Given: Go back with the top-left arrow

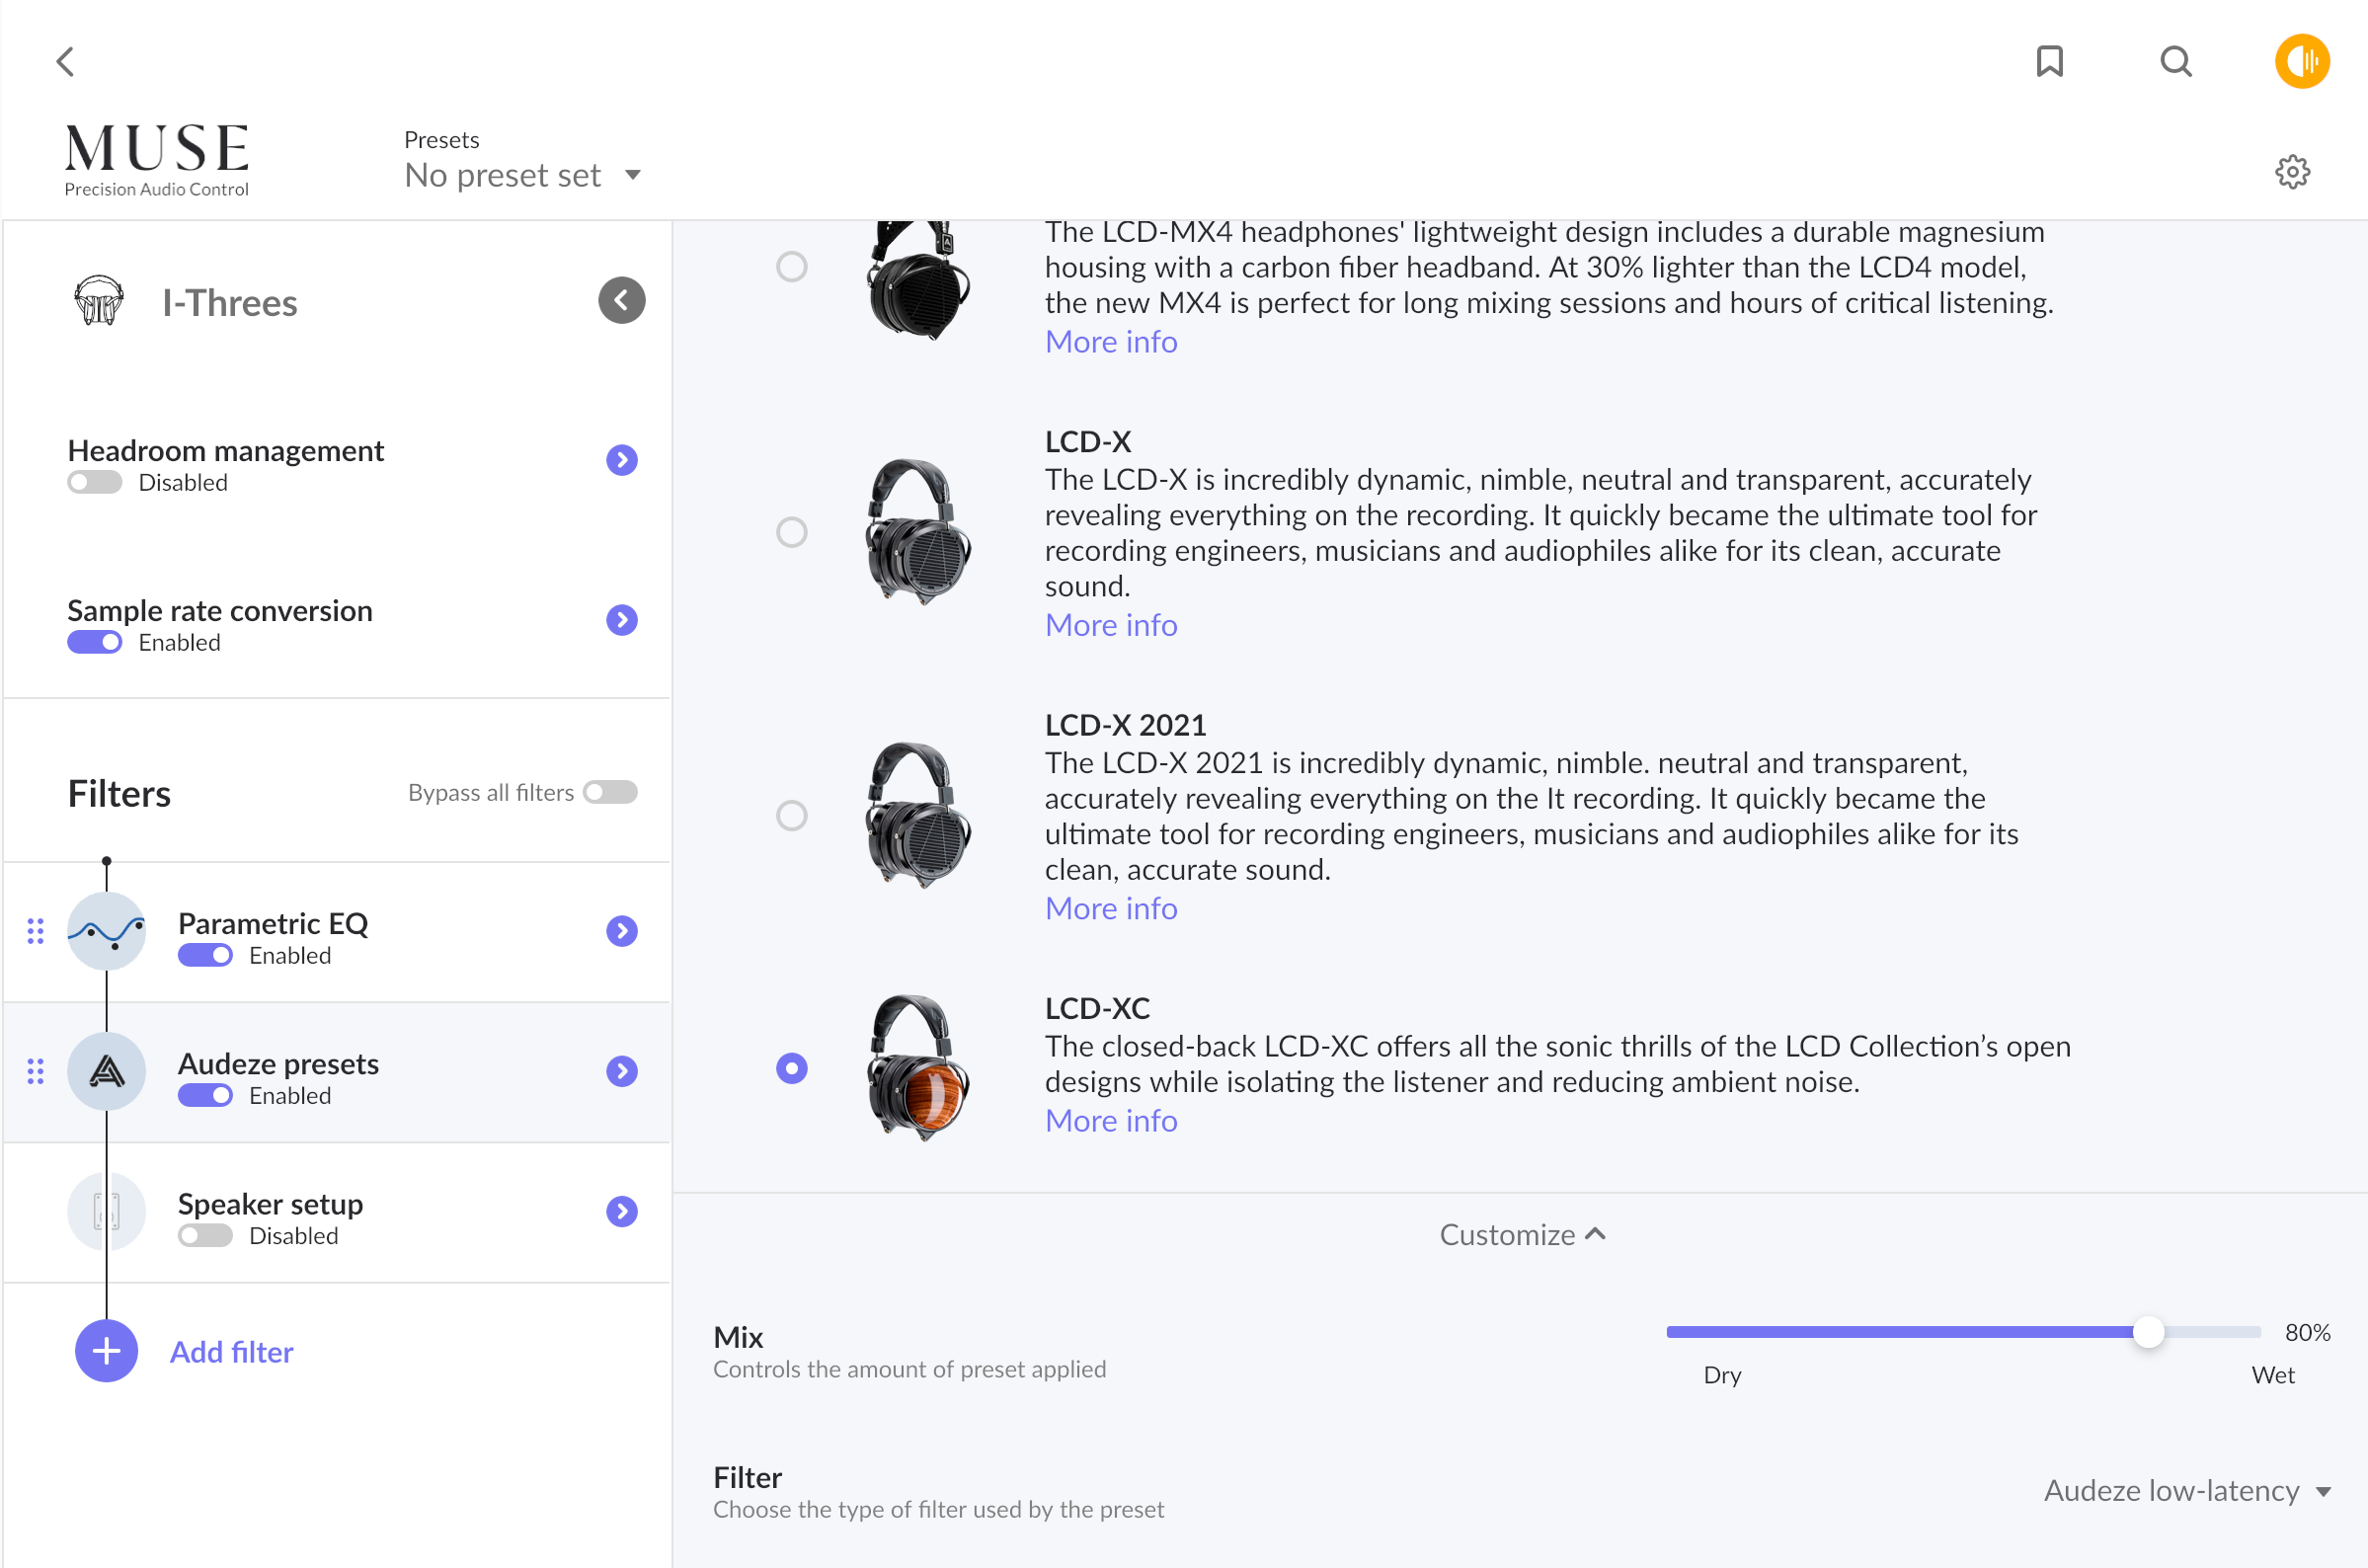Looking at the screenshot, I should 66,62.
